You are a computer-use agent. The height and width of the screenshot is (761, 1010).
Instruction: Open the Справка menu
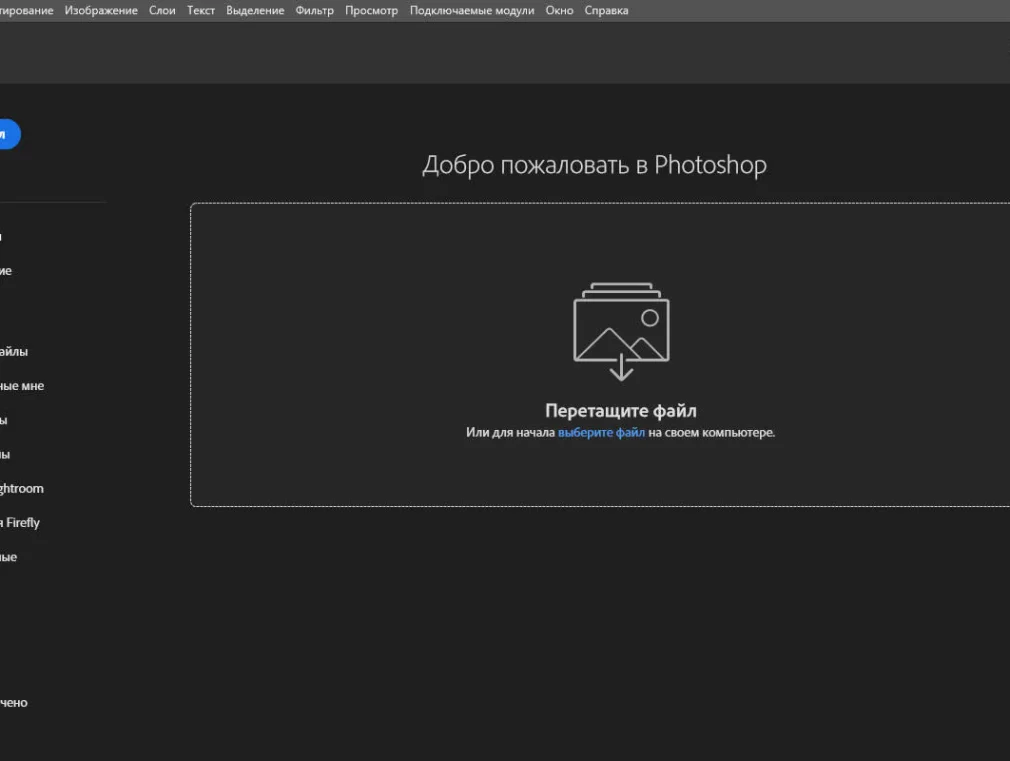pyautogui.click(x=606, y=11)
